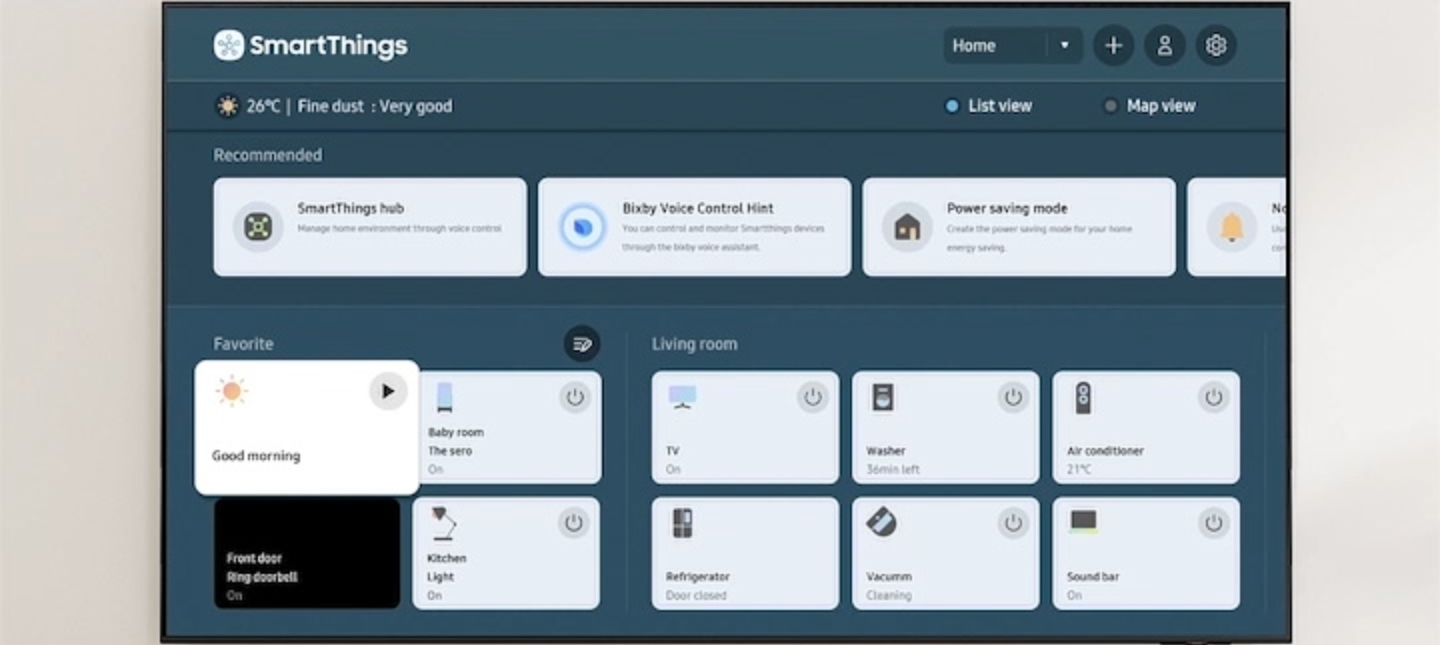Screen dimensions: 1440x645
Task: Click the Baby room sero device icon
Action: (444, 397)
